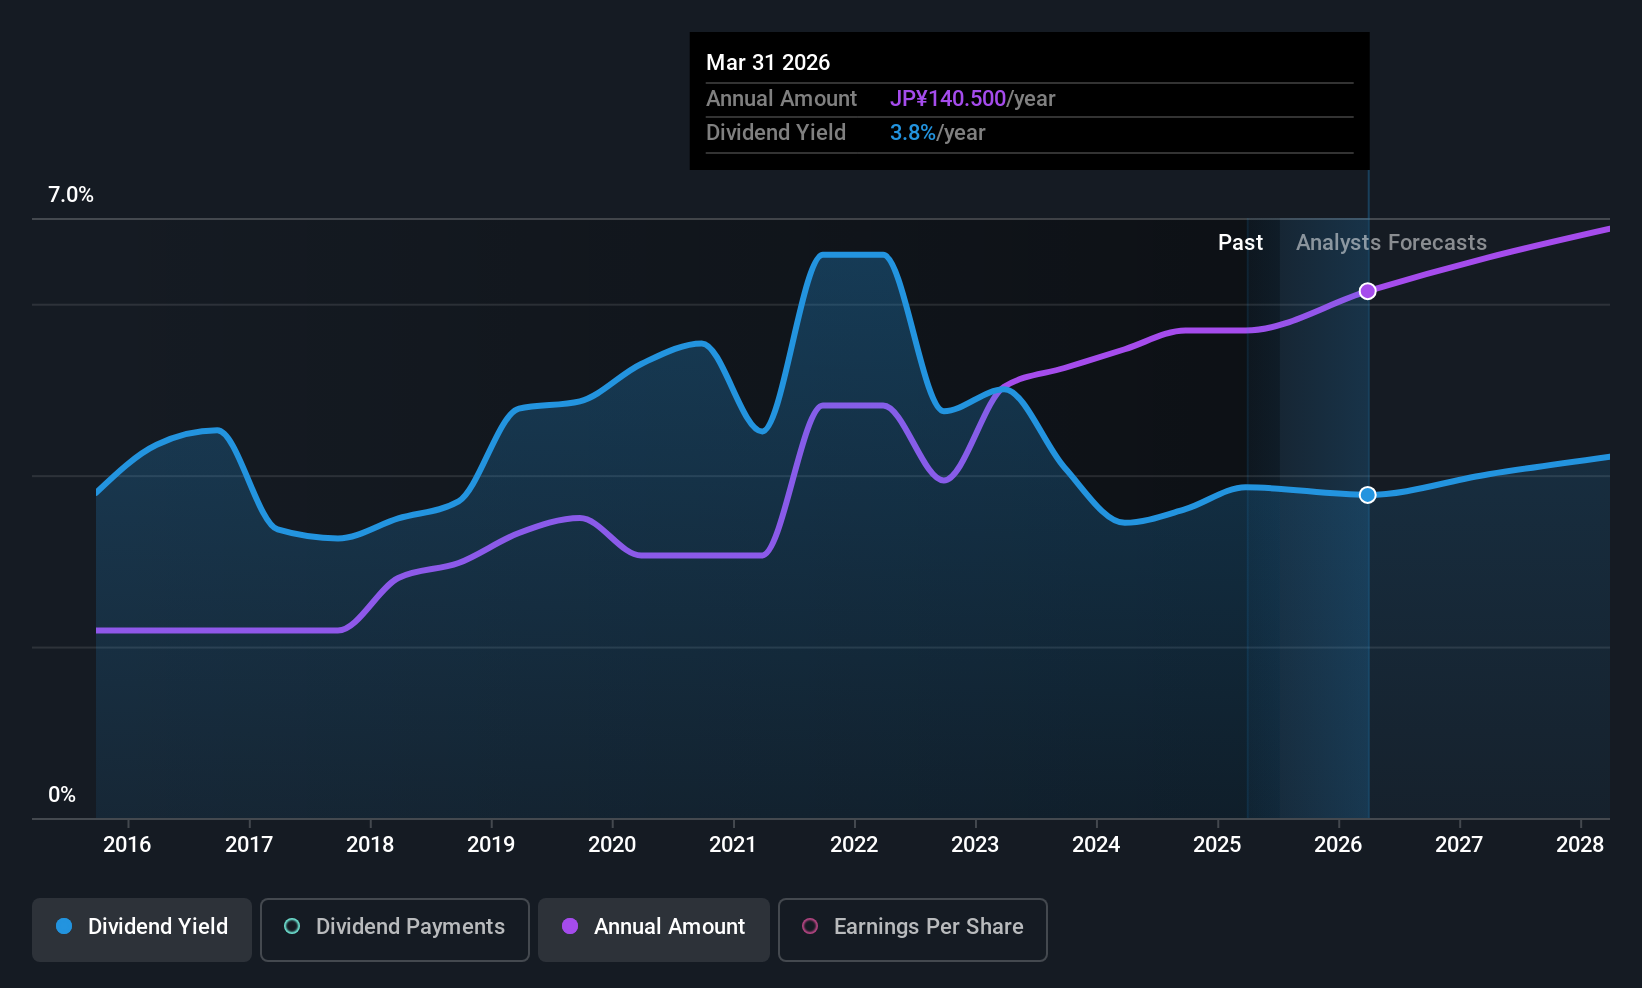This screenshot has width=1642, height=988.
Task: Click the Analysts Forecasts region label
Action: tap(1391, 243)
